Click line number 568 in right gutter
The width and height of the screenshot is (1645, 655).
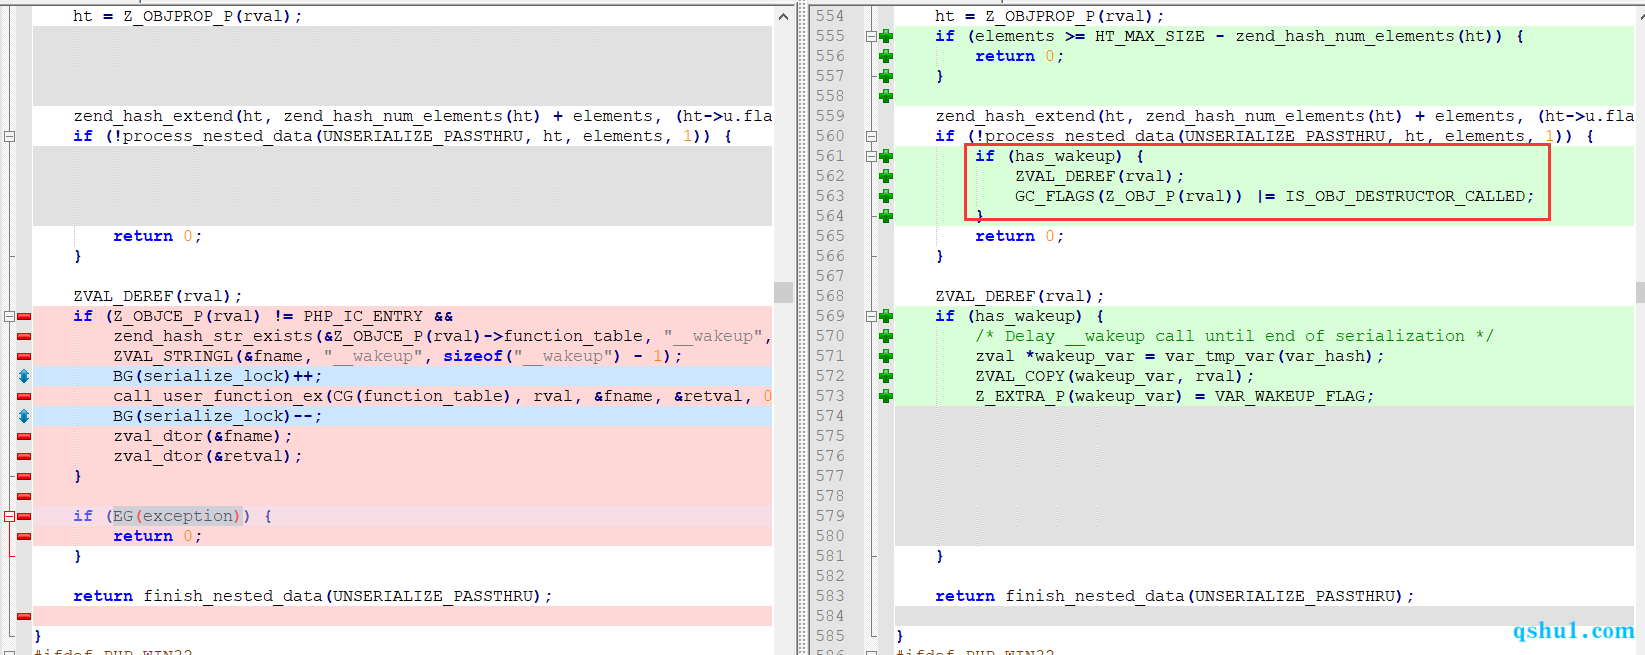click(829, 296)
